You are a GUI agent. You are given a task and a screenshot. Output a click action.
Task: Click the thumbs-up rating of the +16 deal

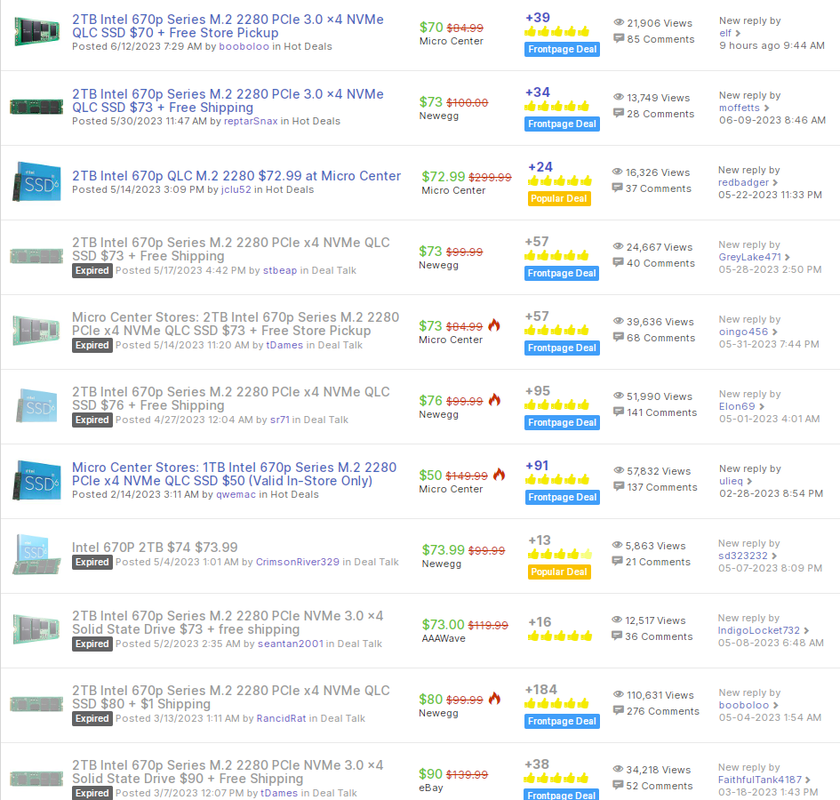click(560, 636)
